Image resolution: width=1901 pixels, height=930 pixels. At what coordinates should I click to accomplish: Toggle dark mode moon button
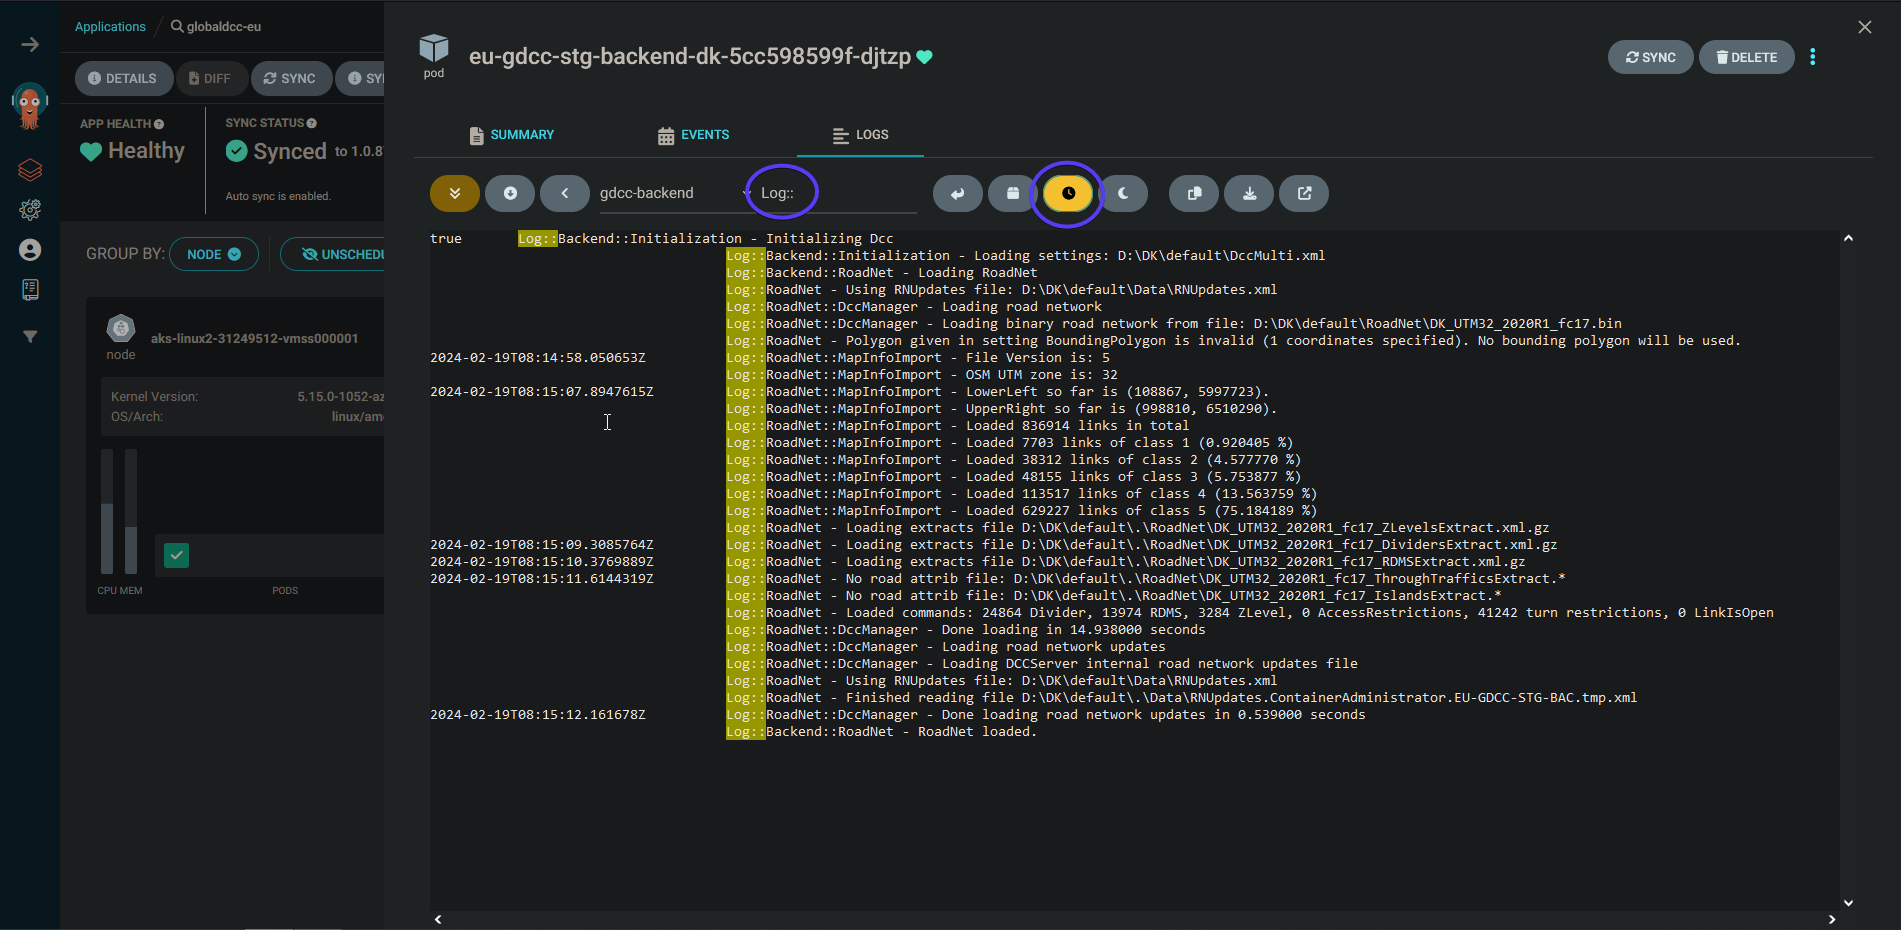pyautogui.click(x=1123, y=193)
